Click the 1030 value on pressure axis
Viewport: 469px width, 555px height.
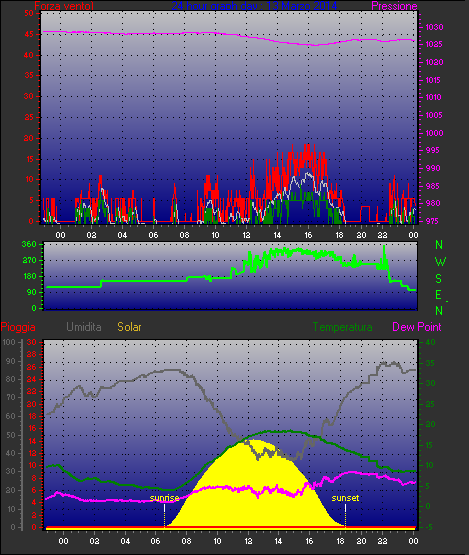[x=434, y=27]
